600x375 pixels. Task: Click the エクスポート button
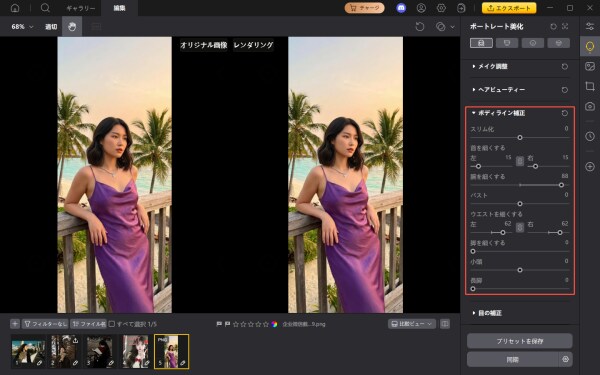click(509, 8)
